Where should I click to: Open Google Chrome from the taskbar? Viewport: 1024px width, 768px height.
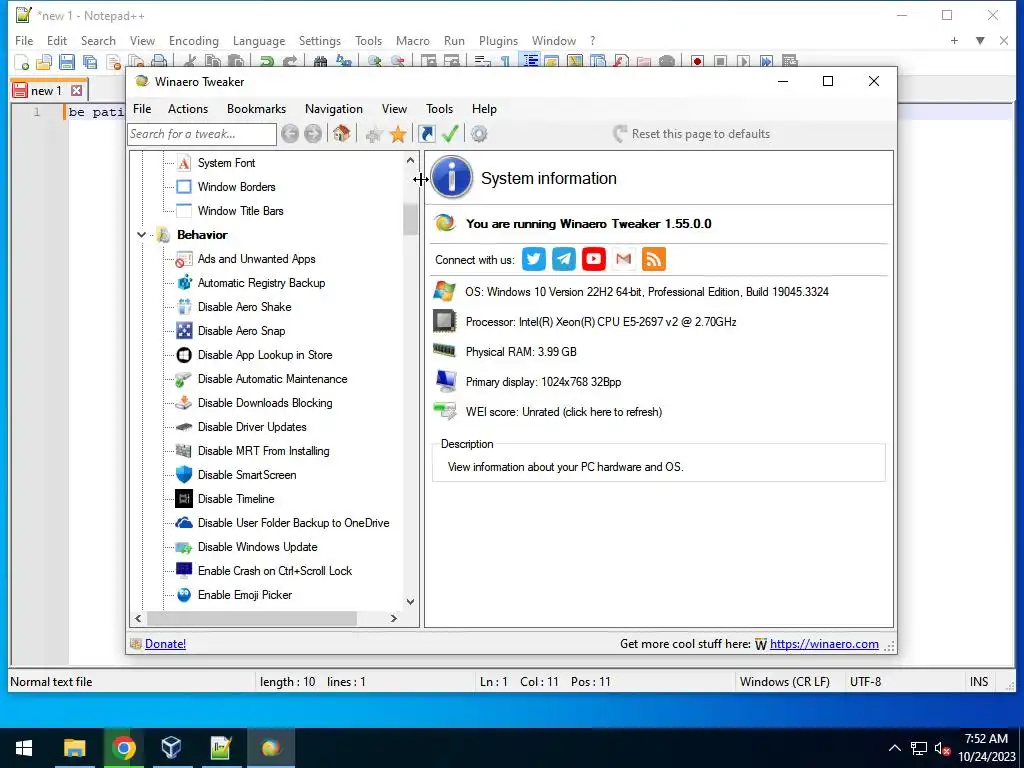(123, 748)
